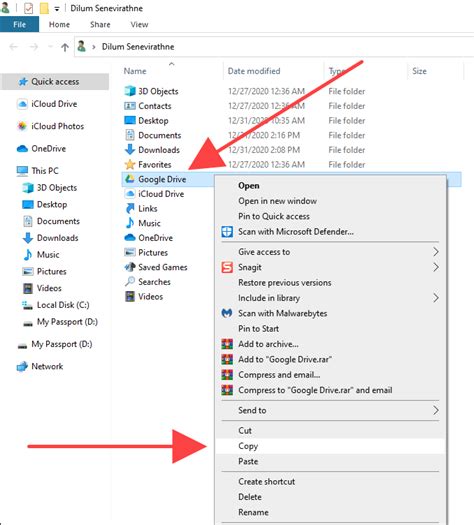Expand the Snagit submenu arrow
Viewport: 474px width, 525px height.
pos(436,267)
